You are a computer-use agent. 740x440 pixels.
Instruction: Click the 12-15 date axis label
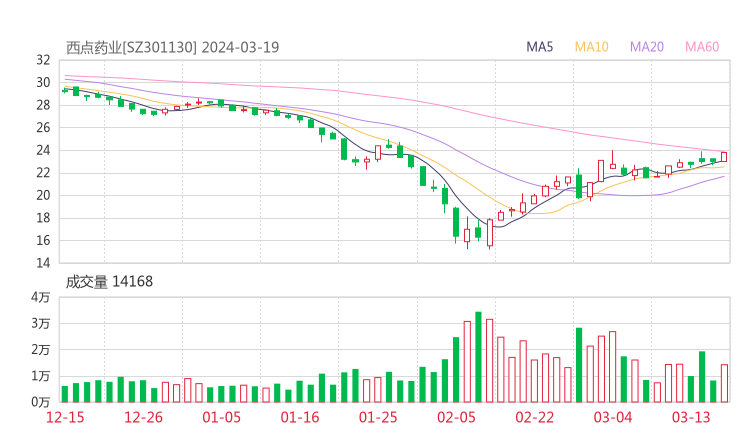click(x=65, y=417)
